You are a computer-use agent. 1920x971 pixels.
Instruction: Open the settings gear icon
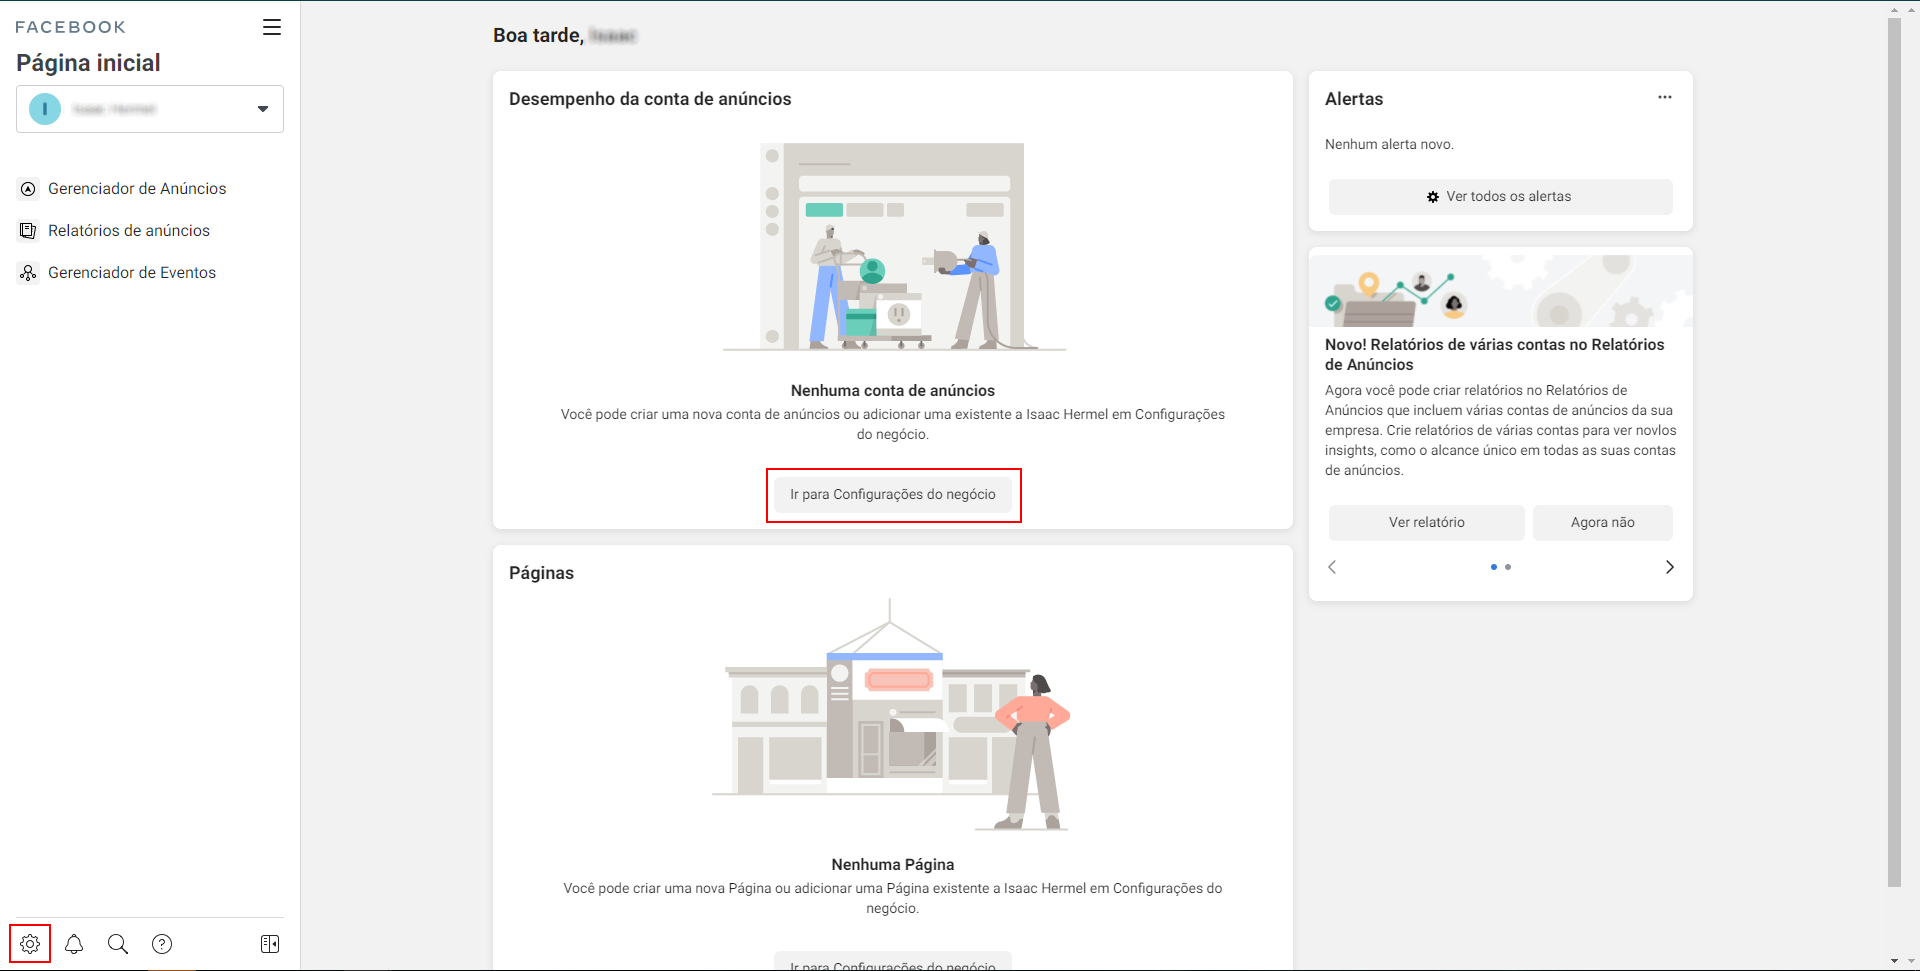pos(30,944)
